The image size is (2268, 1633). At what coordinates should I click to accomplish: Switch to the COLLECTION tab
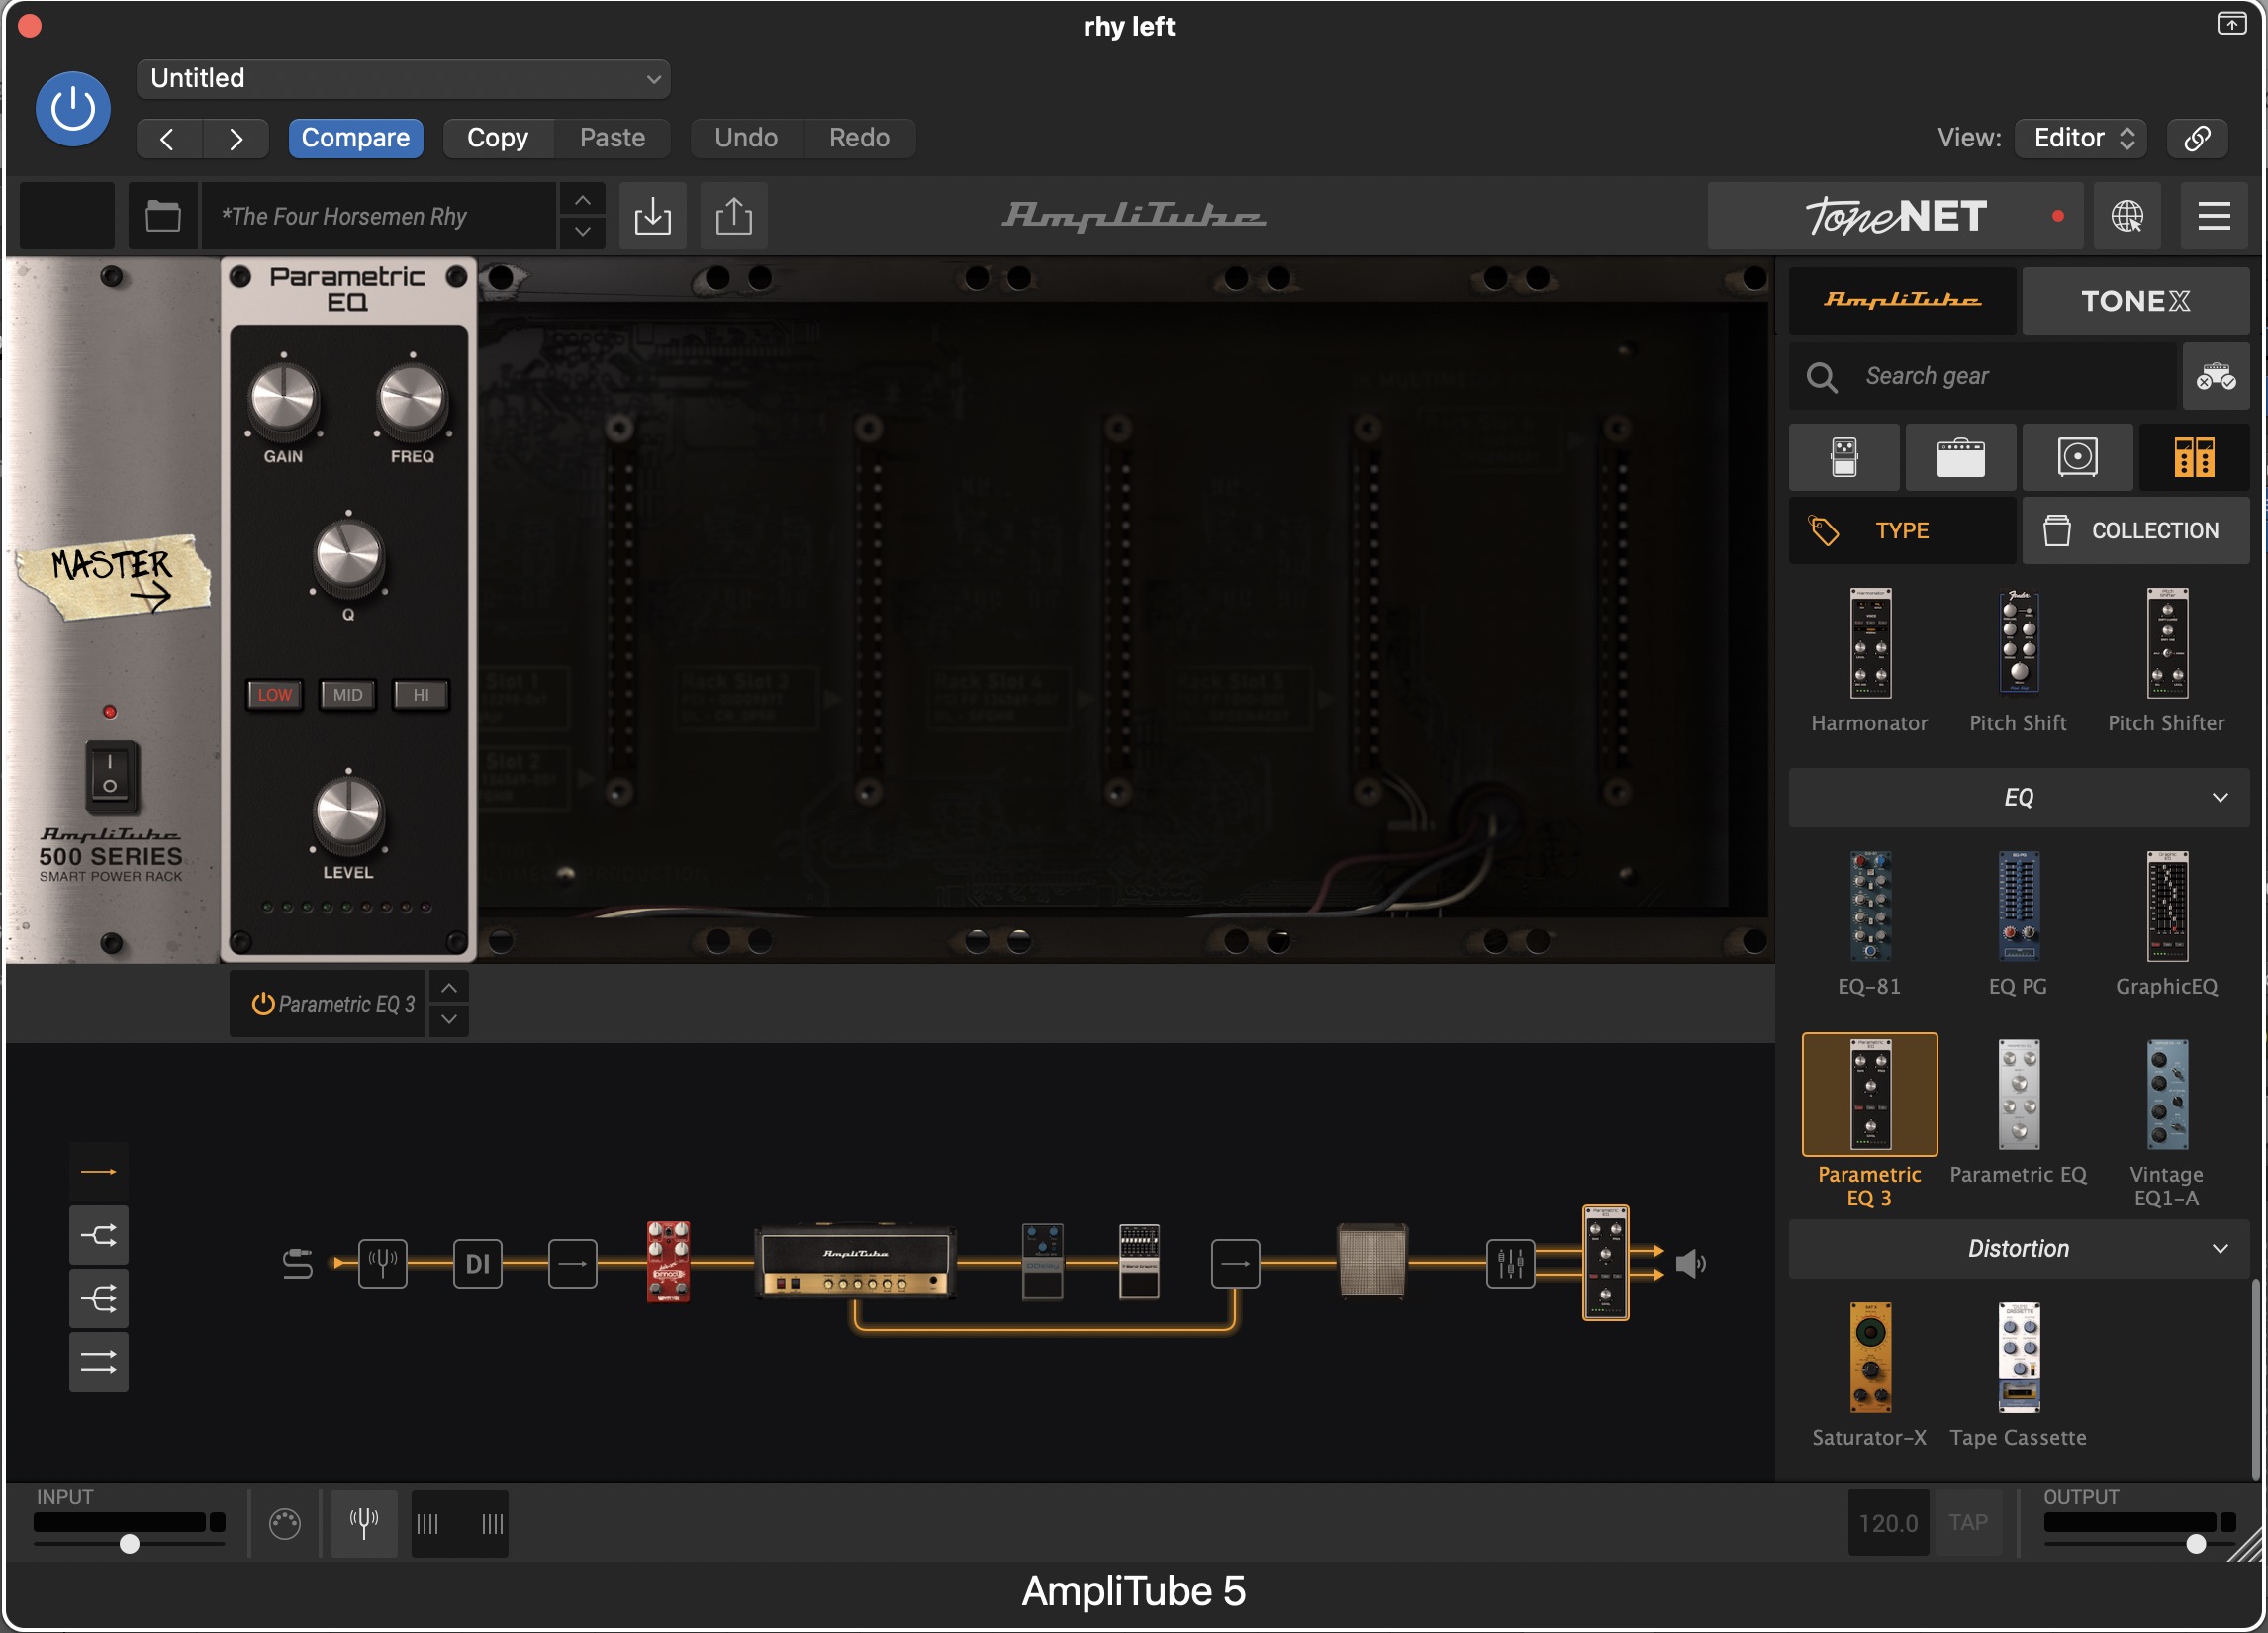point(2134,531)
